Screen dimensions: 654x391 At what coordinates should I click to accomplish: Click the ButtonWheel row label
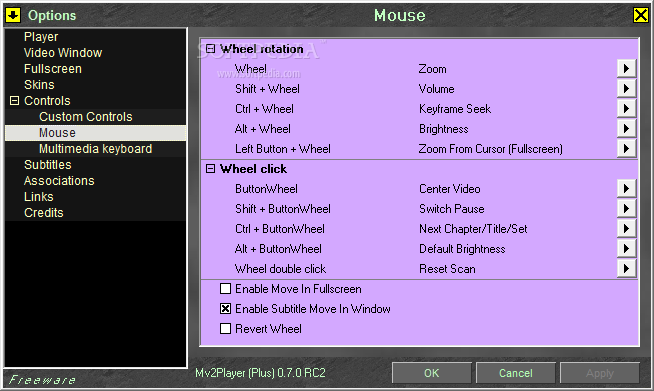tap(267, 189)
